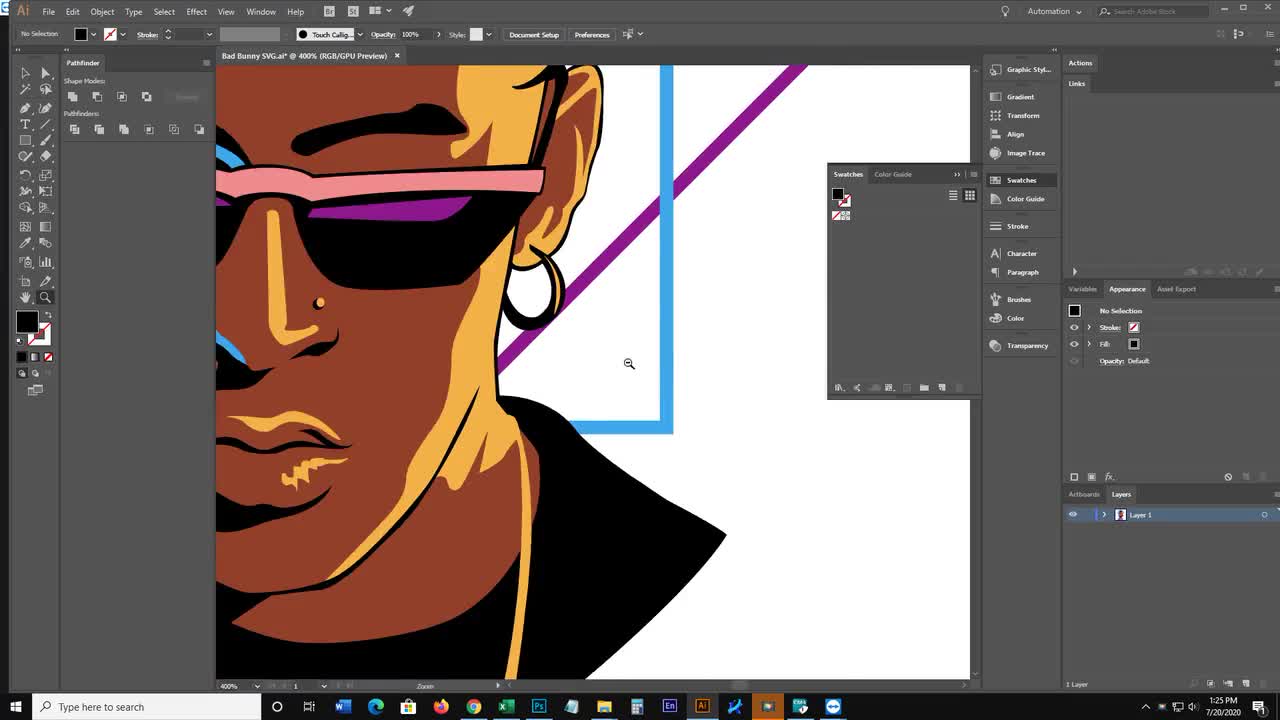Select the Shape Builder tool
This screenshot has width=1280, height=720.
(x=25, y=208)
